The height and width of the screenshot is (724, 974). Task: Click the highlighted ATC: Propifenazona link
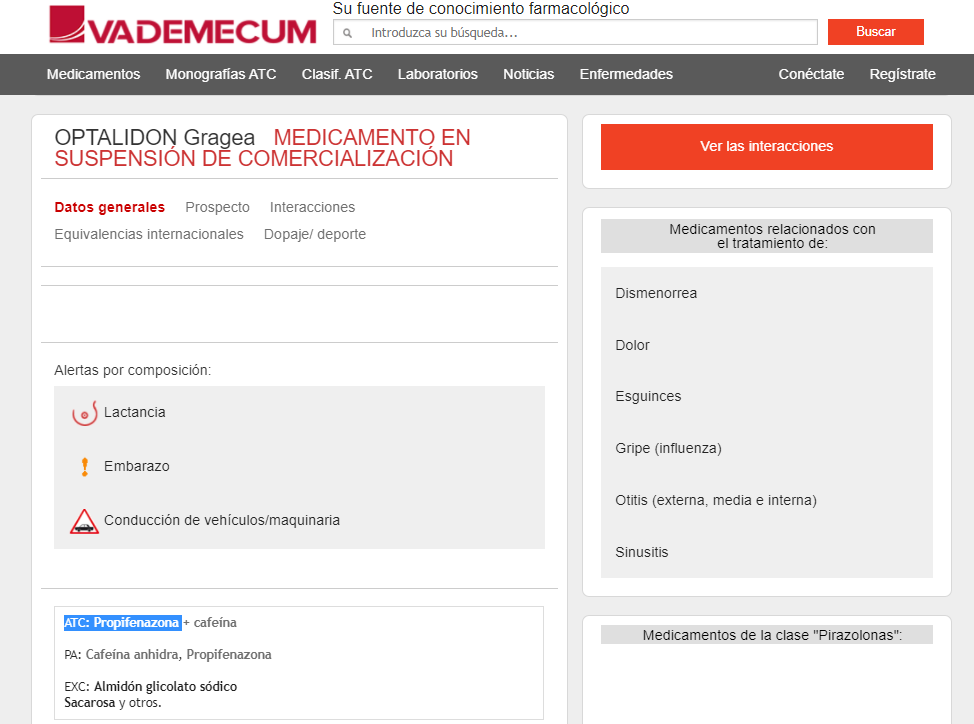point(122,623)
